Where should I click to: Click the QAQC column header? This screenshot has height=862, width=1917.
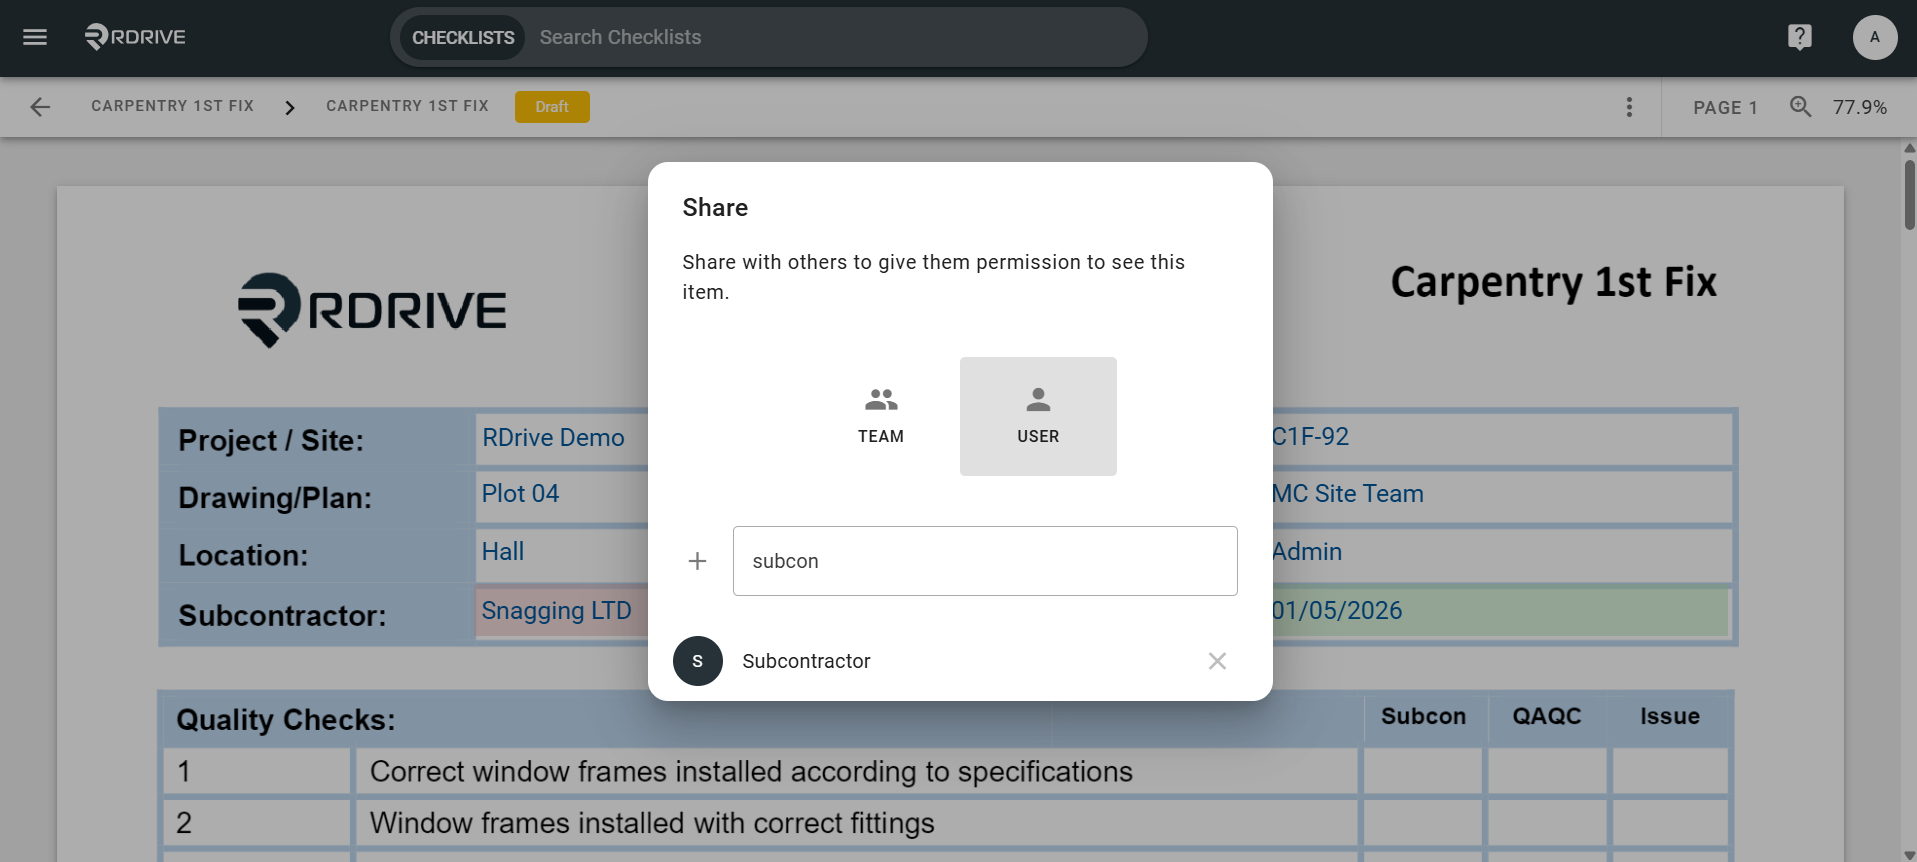[x=1547, y=716]
